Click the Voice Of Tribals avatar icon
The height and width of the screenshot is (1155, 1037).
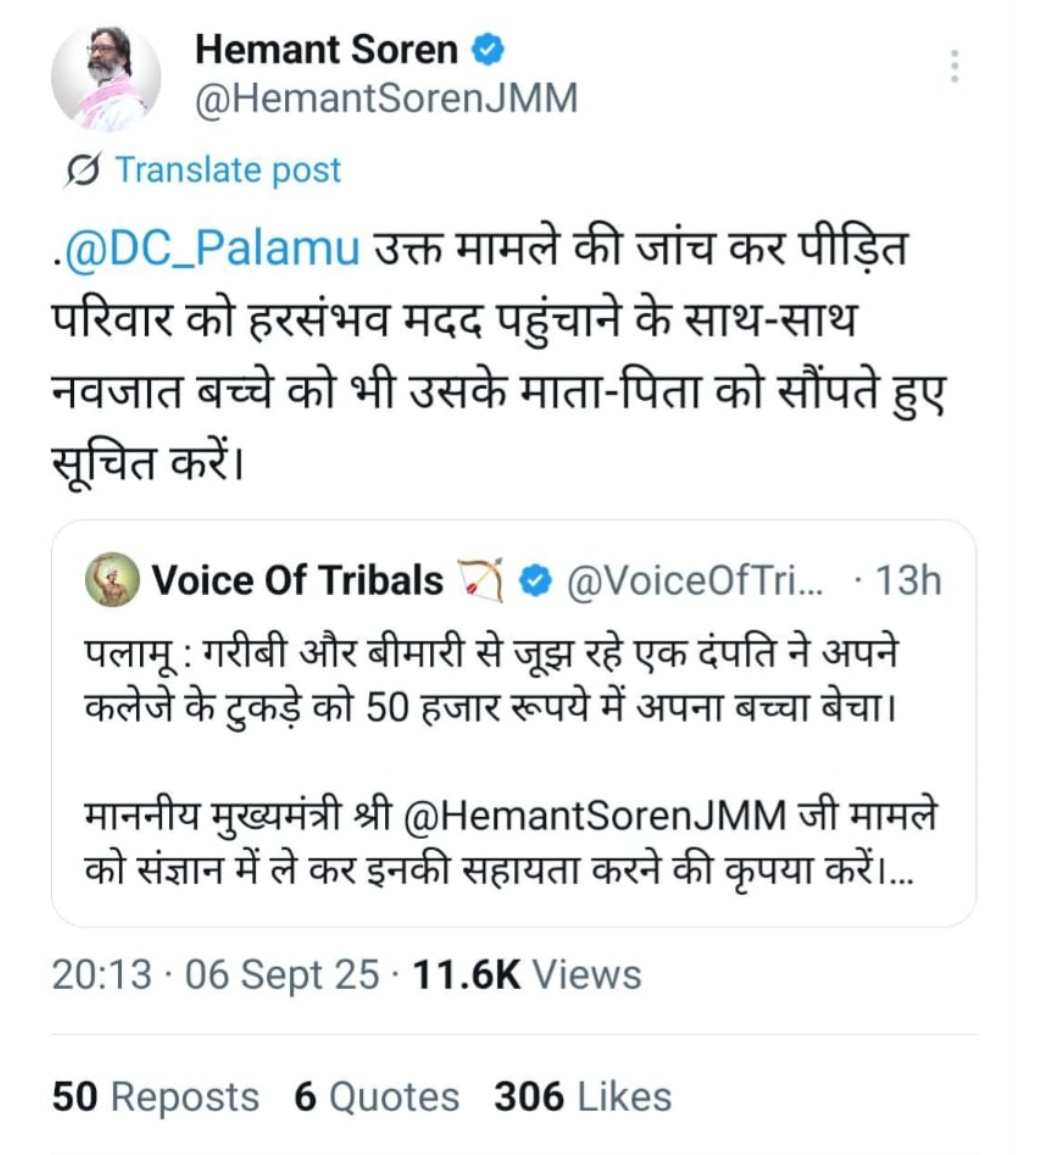[x=111, y=580]
